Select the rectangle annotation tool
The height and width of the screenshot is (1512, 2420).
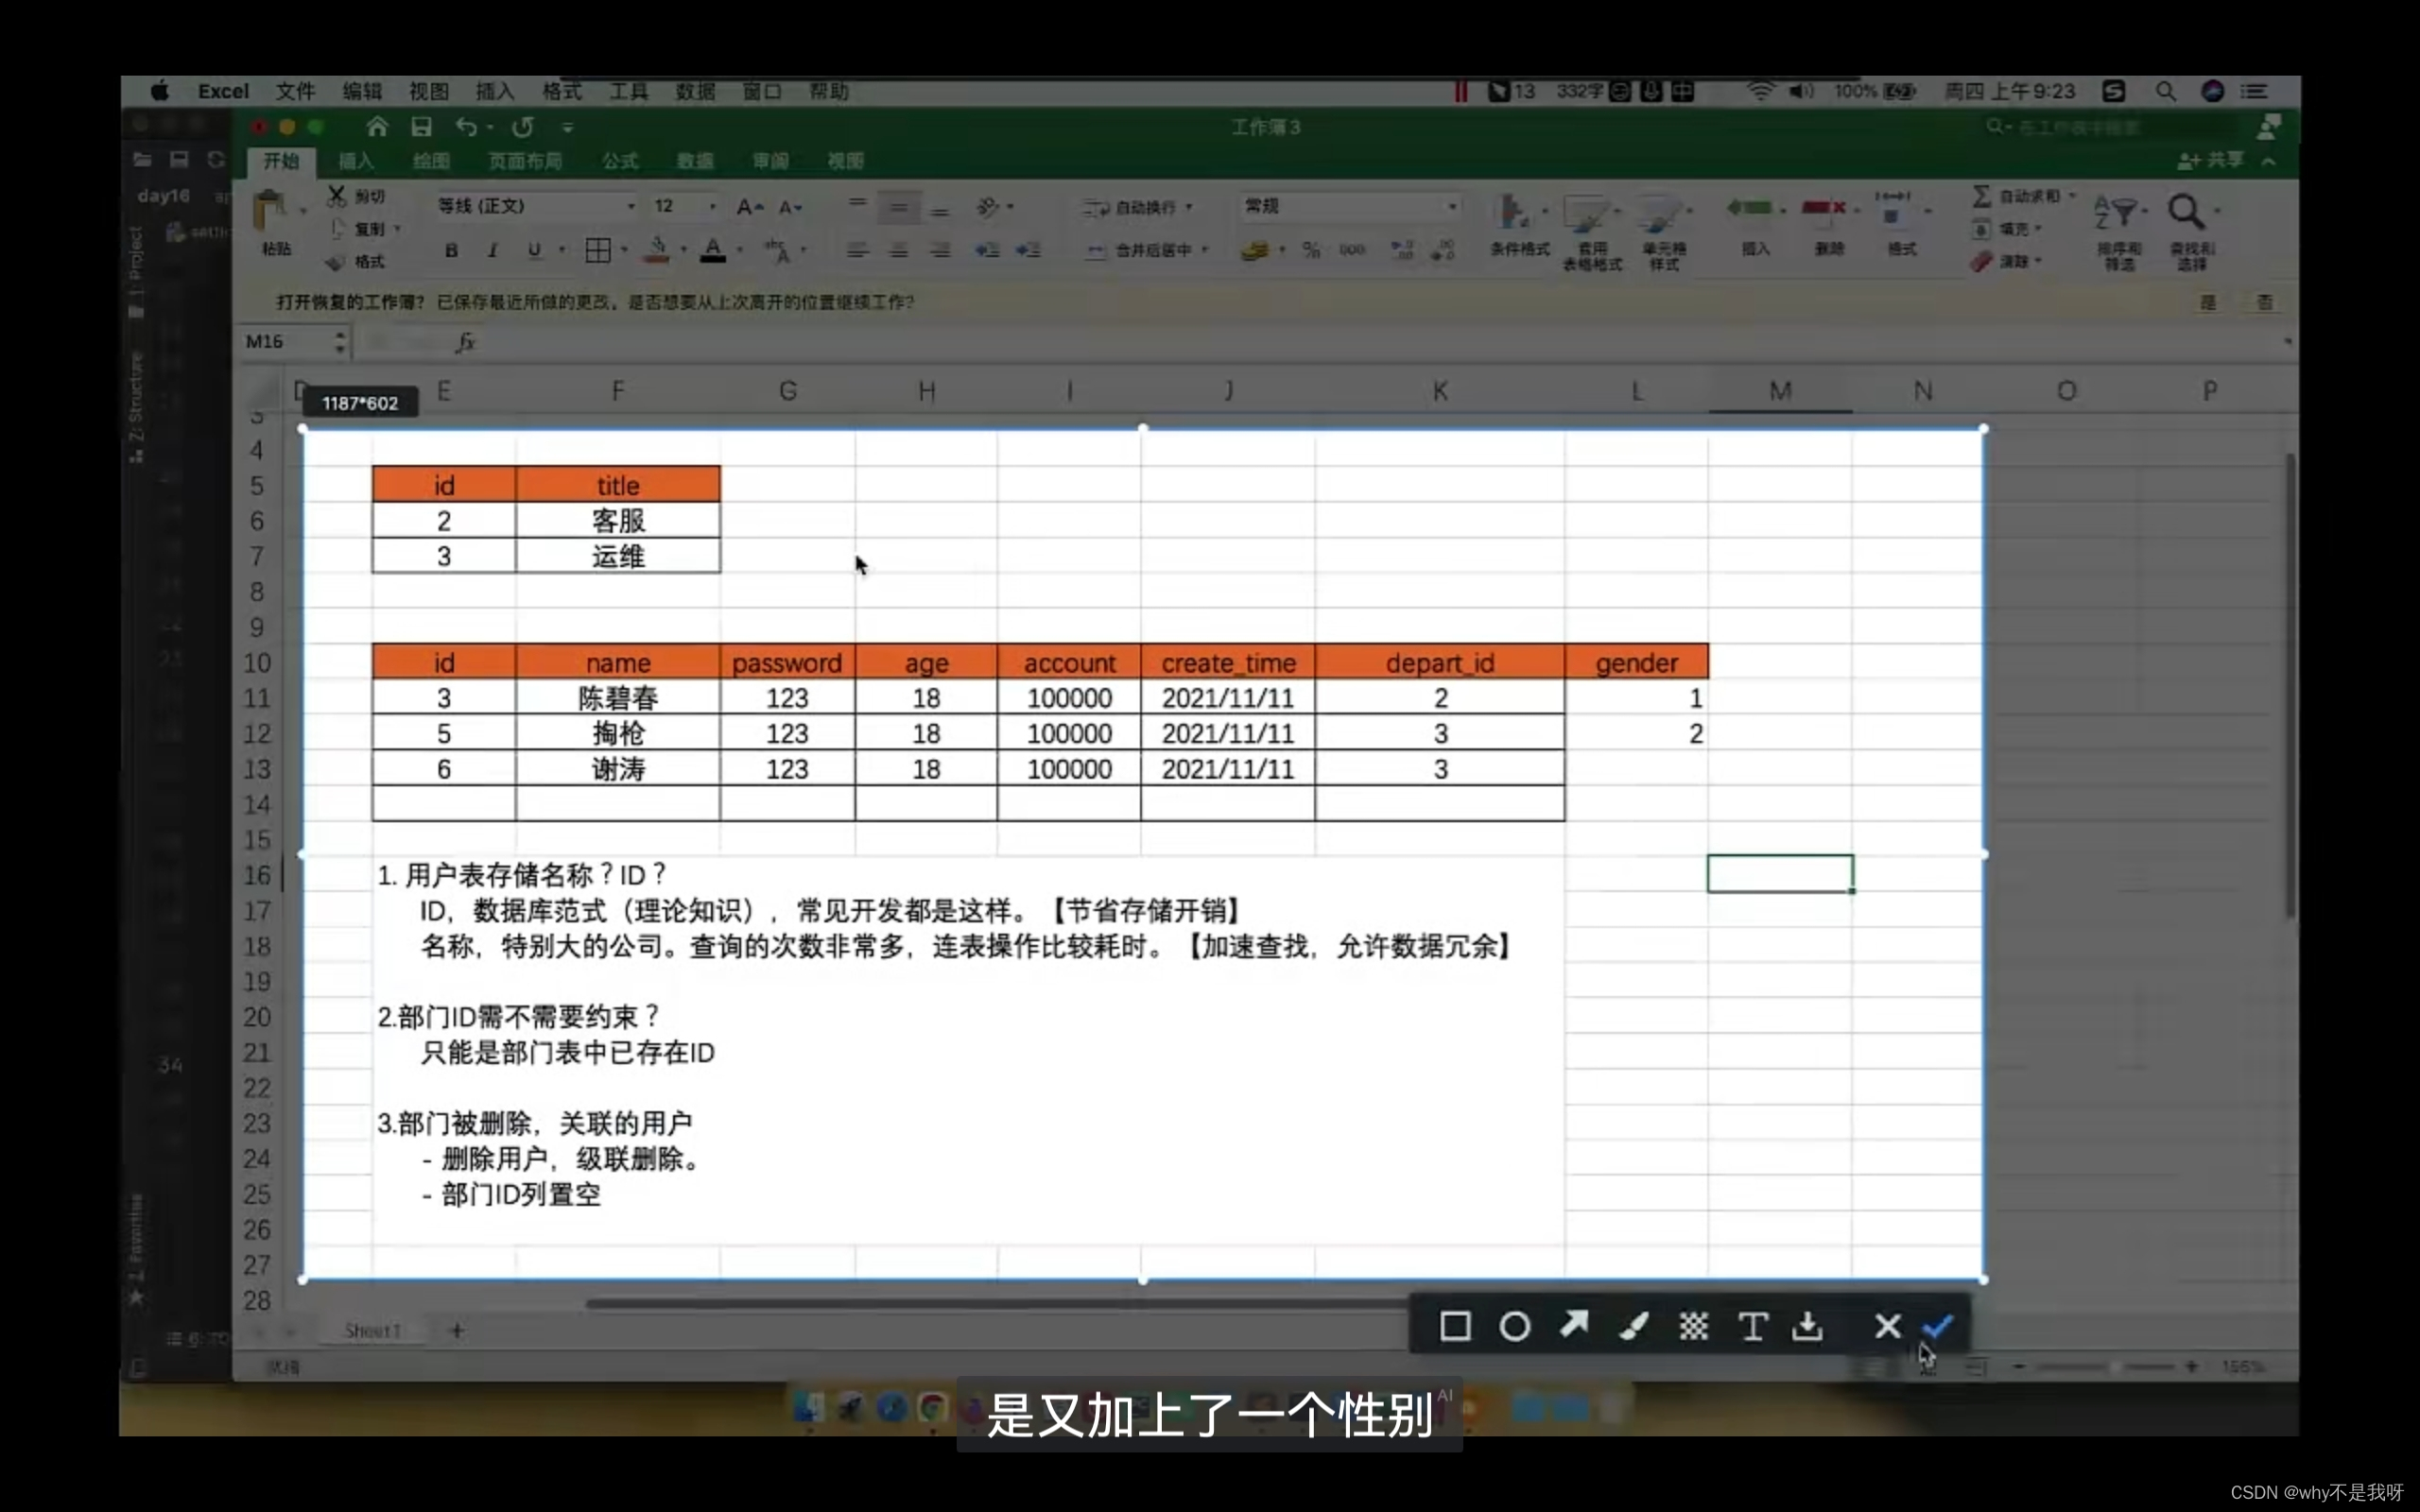coord(1455,1326)
